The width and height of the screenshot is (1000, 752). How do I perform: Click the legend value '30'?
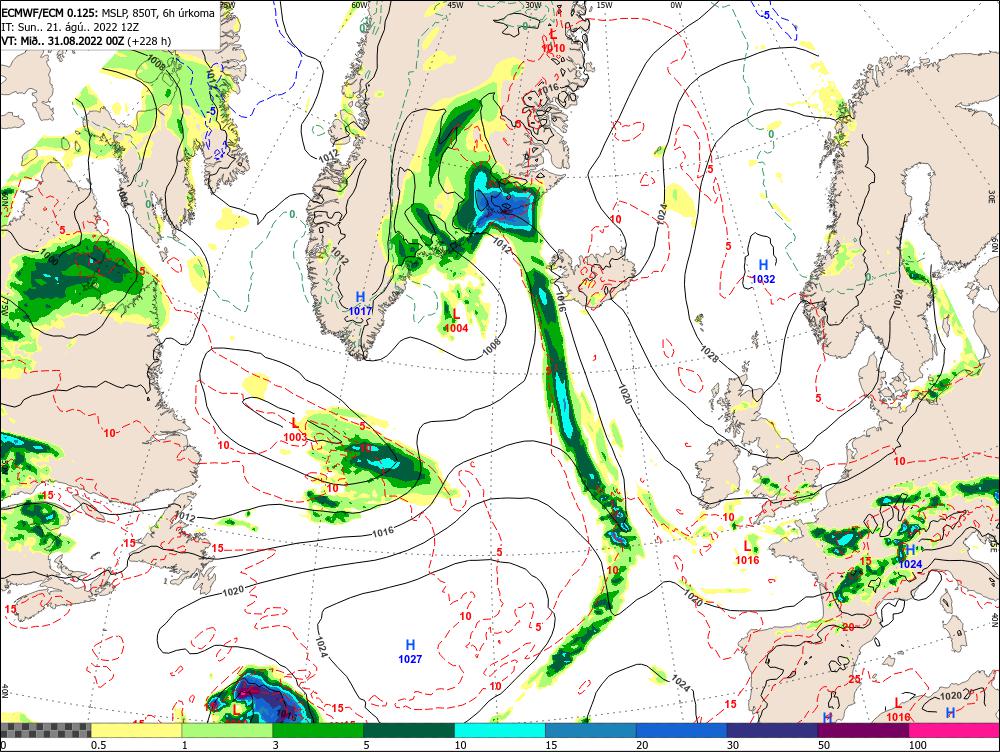[733, 745]
